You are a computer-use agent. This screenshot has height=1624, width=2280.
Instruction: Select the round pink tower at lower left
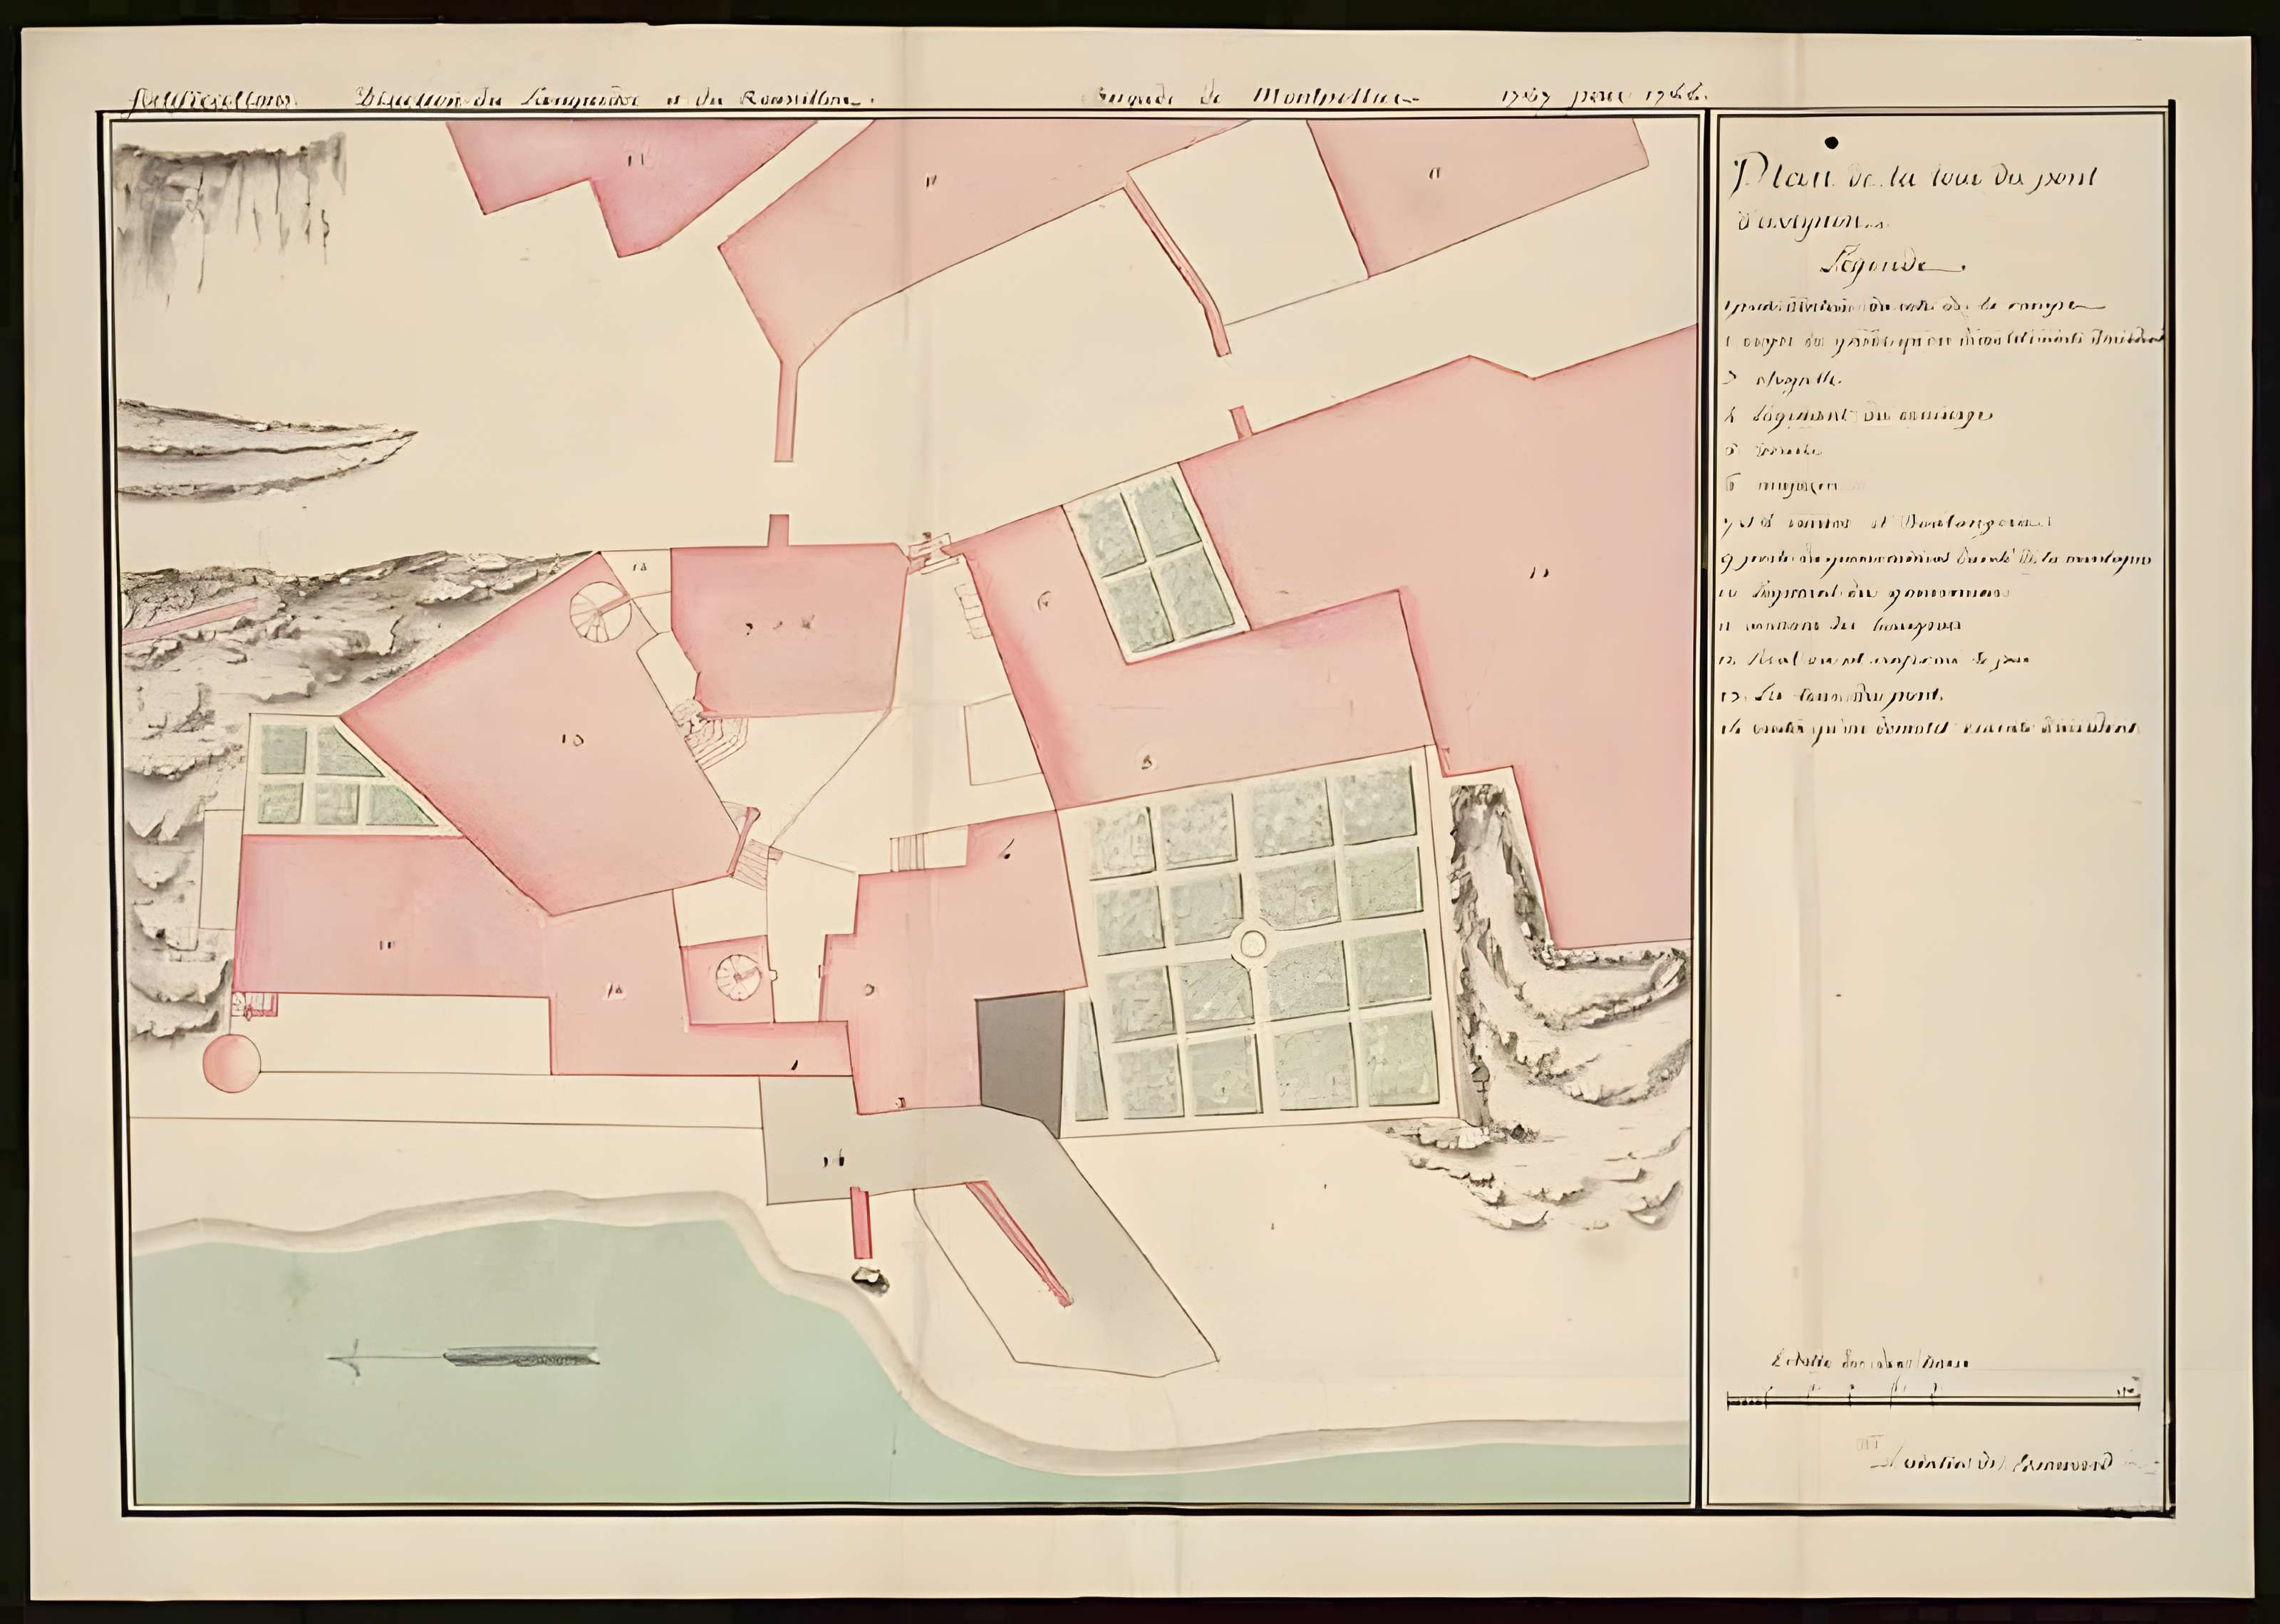[231, 1062]
